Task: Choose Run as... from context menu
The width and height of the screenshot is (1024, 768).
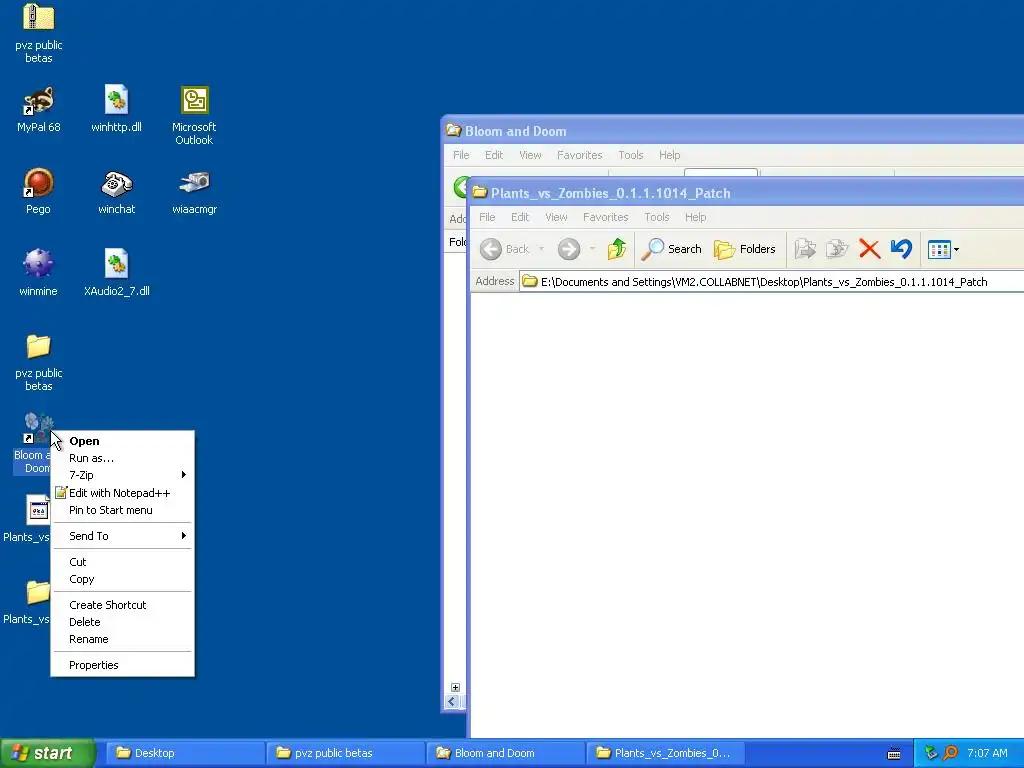Action: click(x=122, y=458)
